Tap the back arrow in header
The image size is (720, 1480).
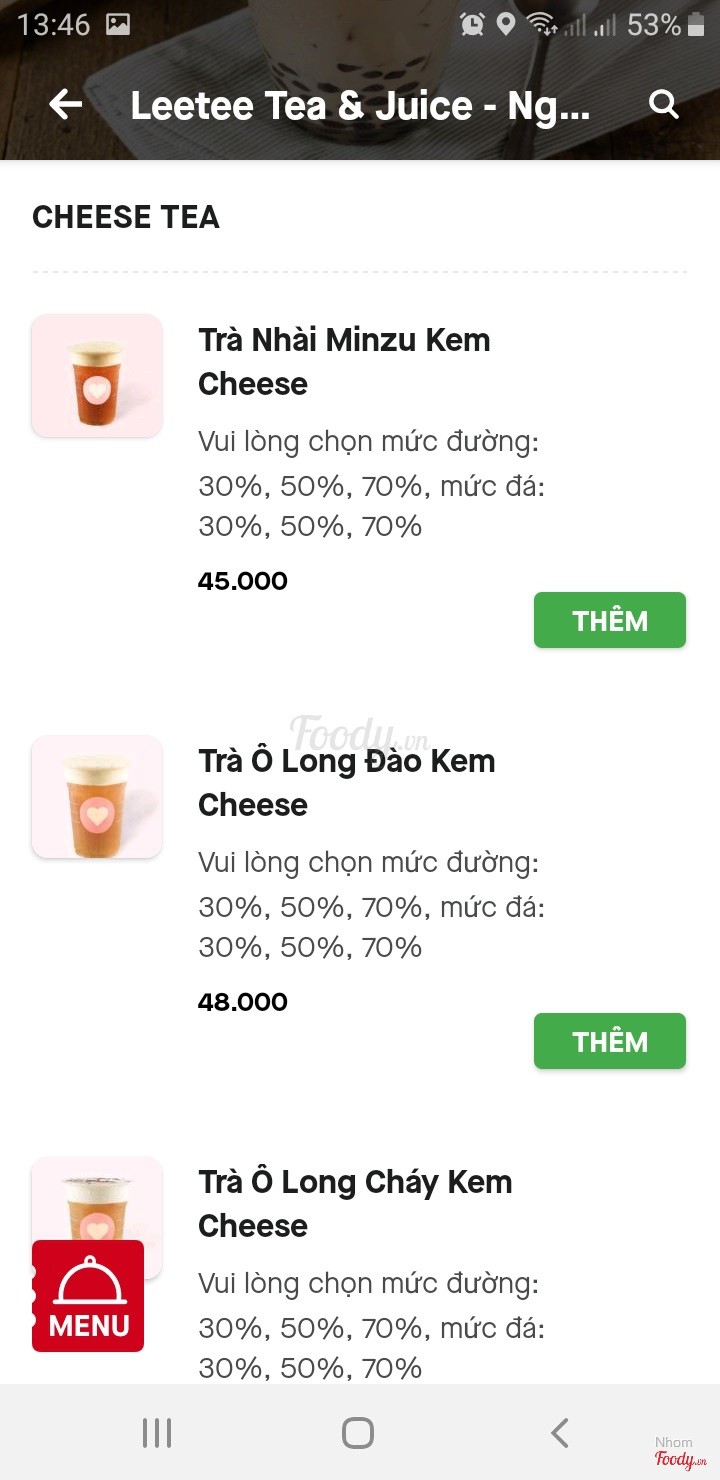(x=66, y=104)
